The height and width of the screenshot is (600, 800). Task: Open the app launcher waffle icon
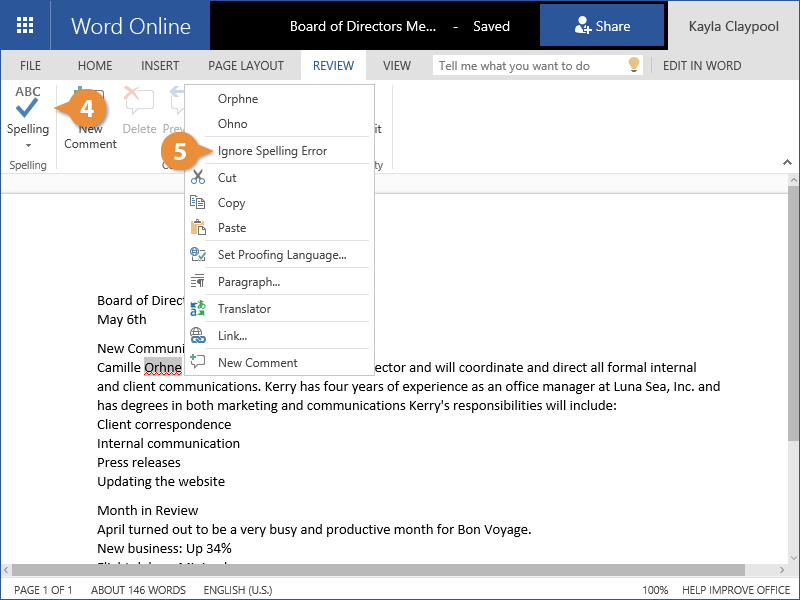coord(24,26)
